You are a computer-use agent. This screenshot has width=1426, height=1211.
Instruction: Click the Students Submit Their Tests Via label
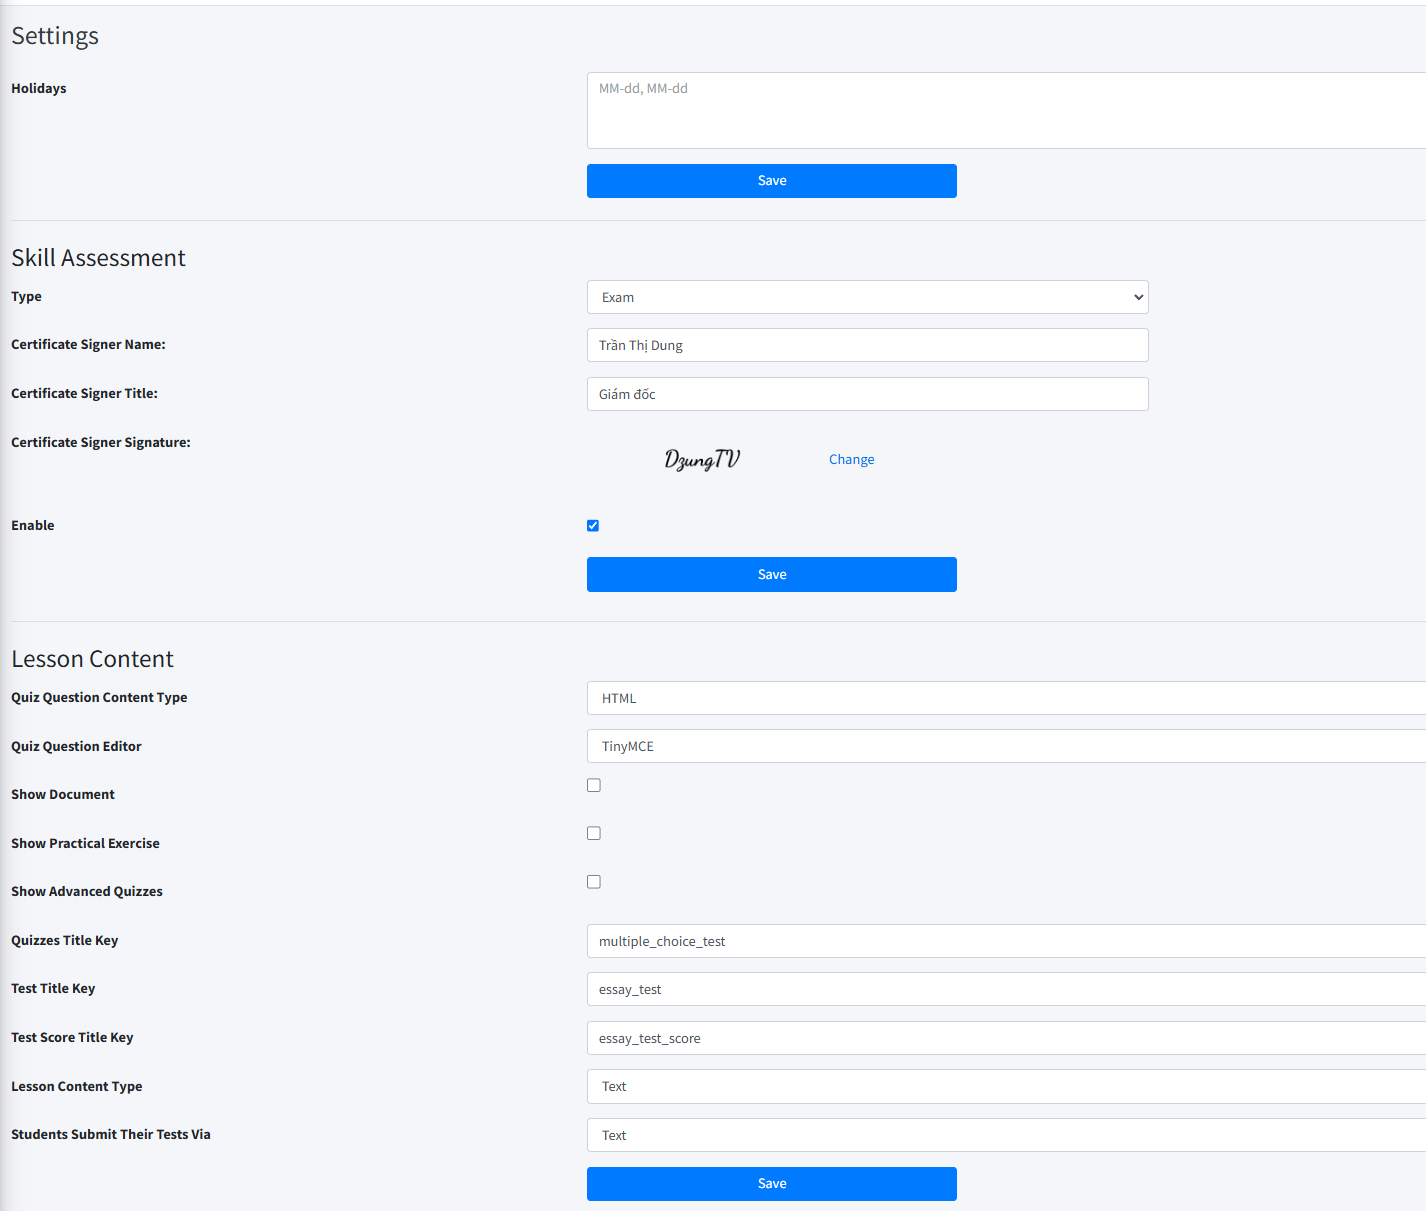111,1134
